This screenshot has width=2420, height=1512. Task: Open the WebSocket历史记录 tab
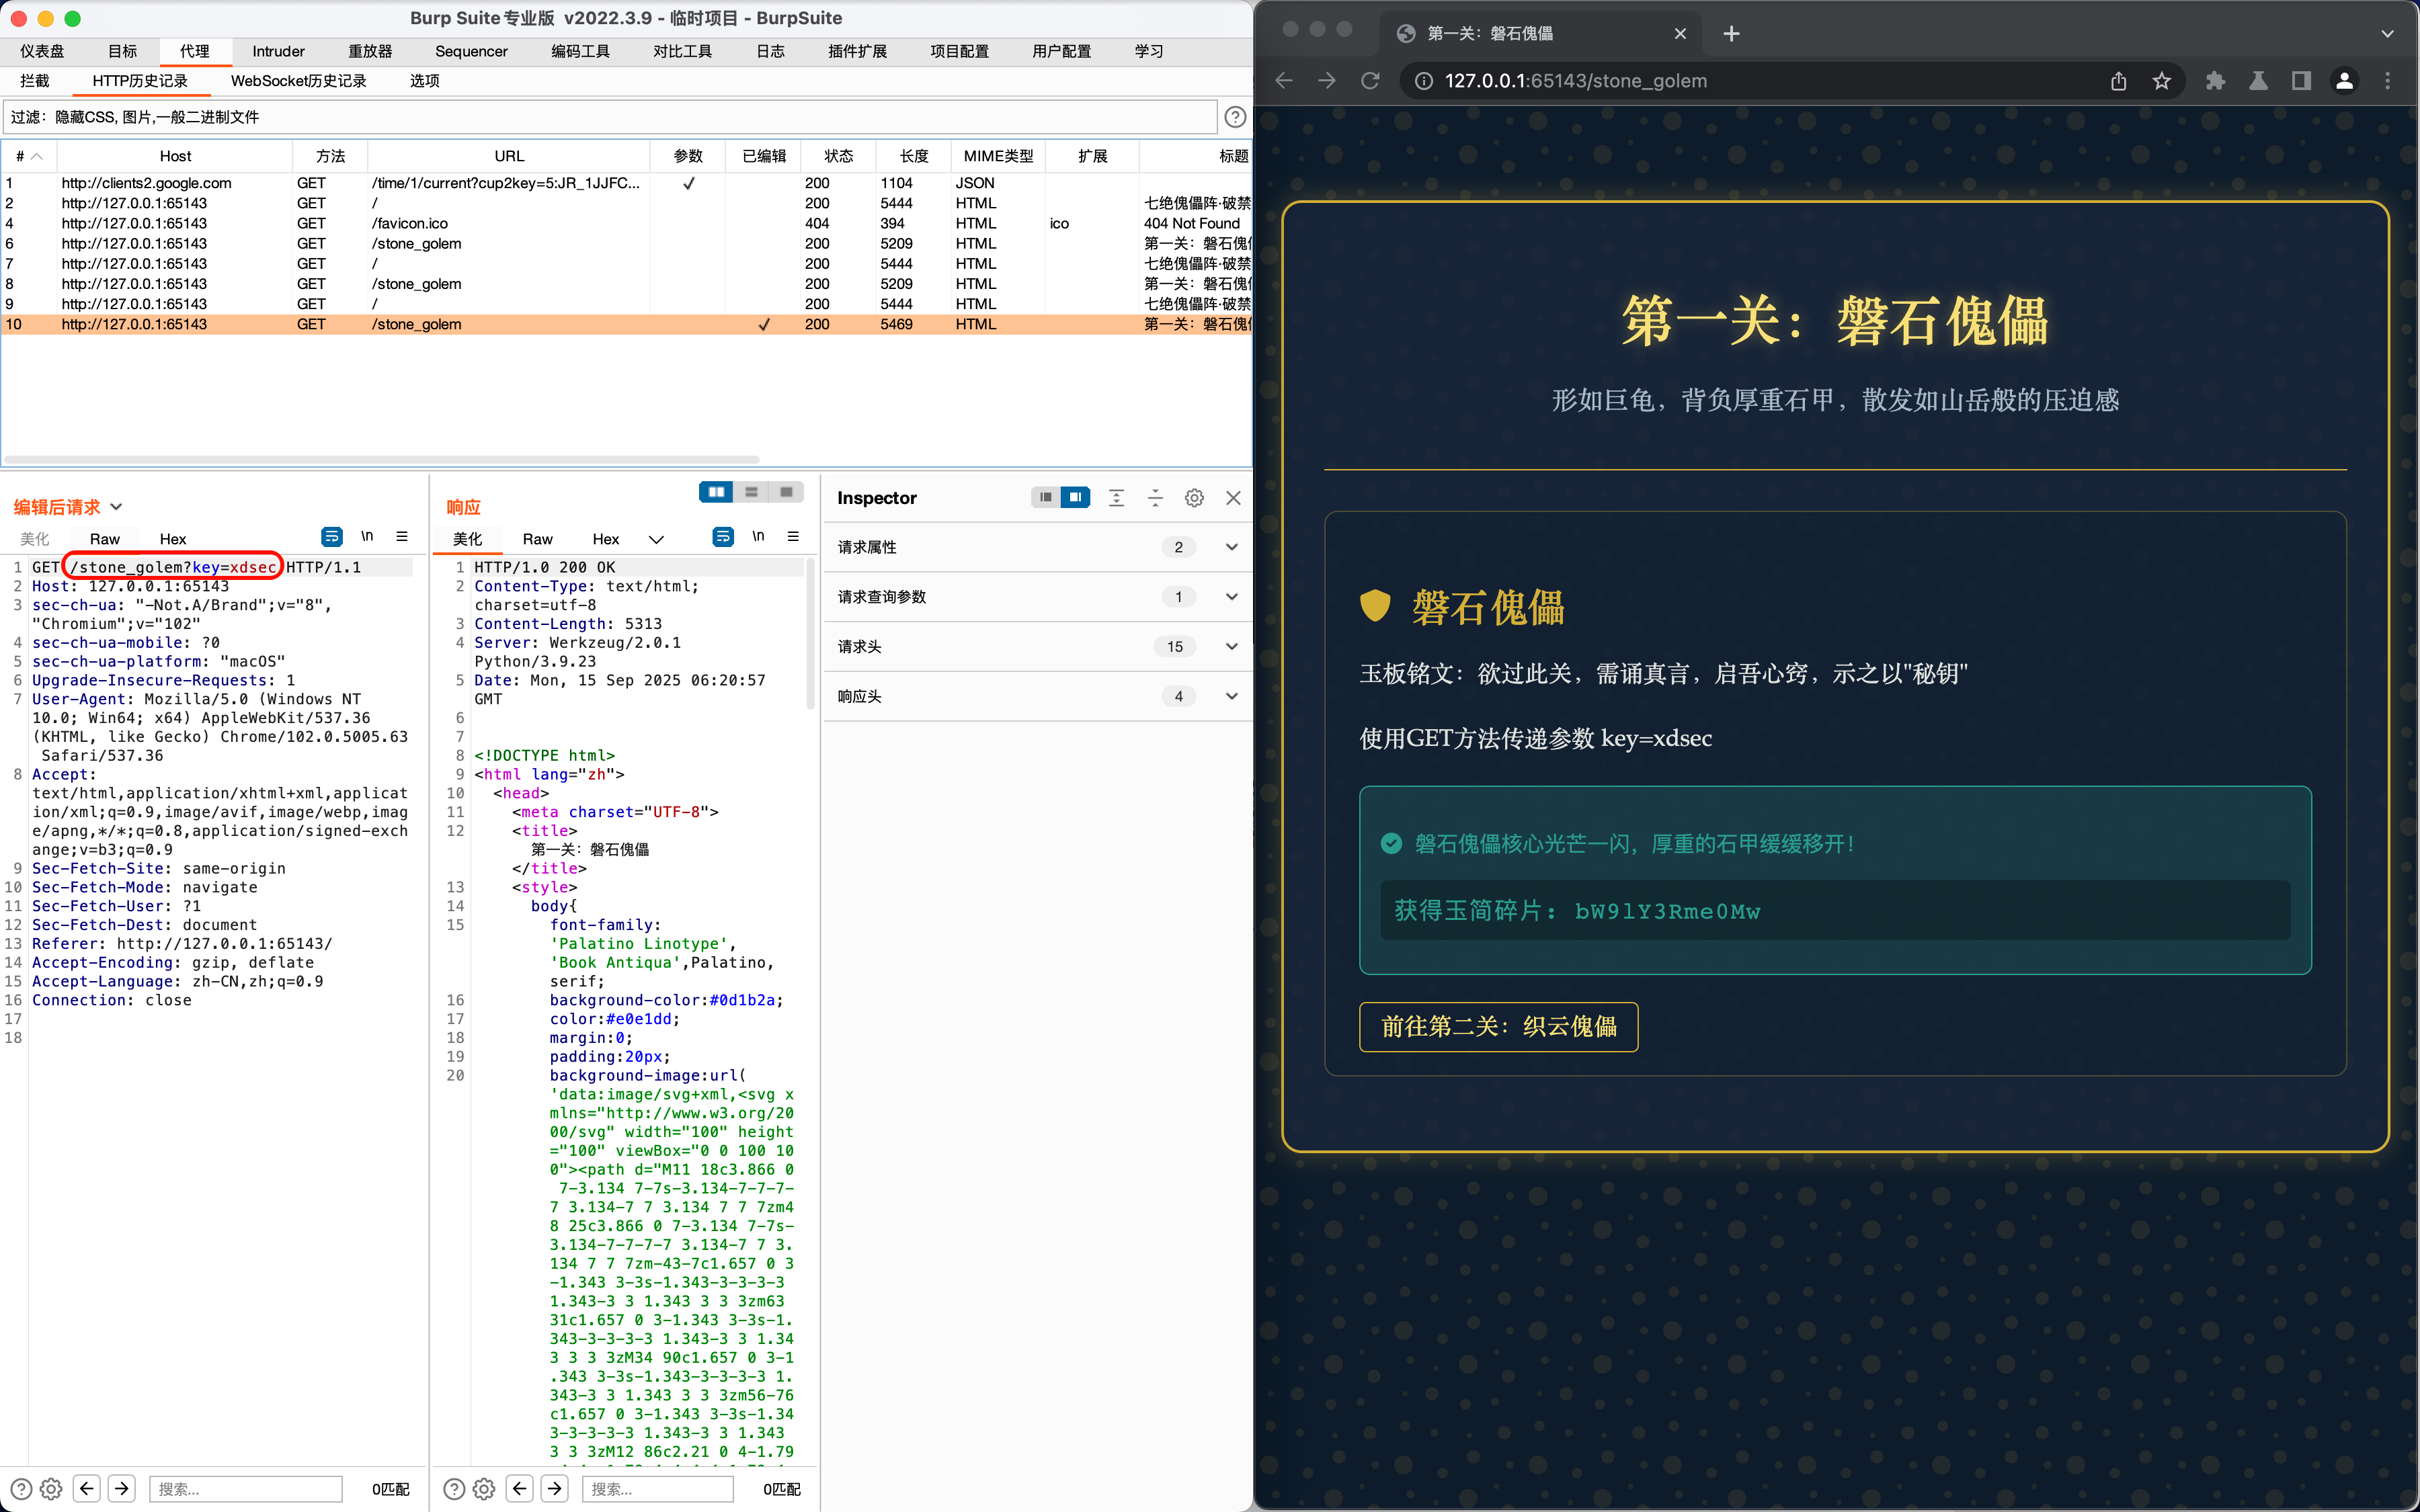(x=298, y=81)
